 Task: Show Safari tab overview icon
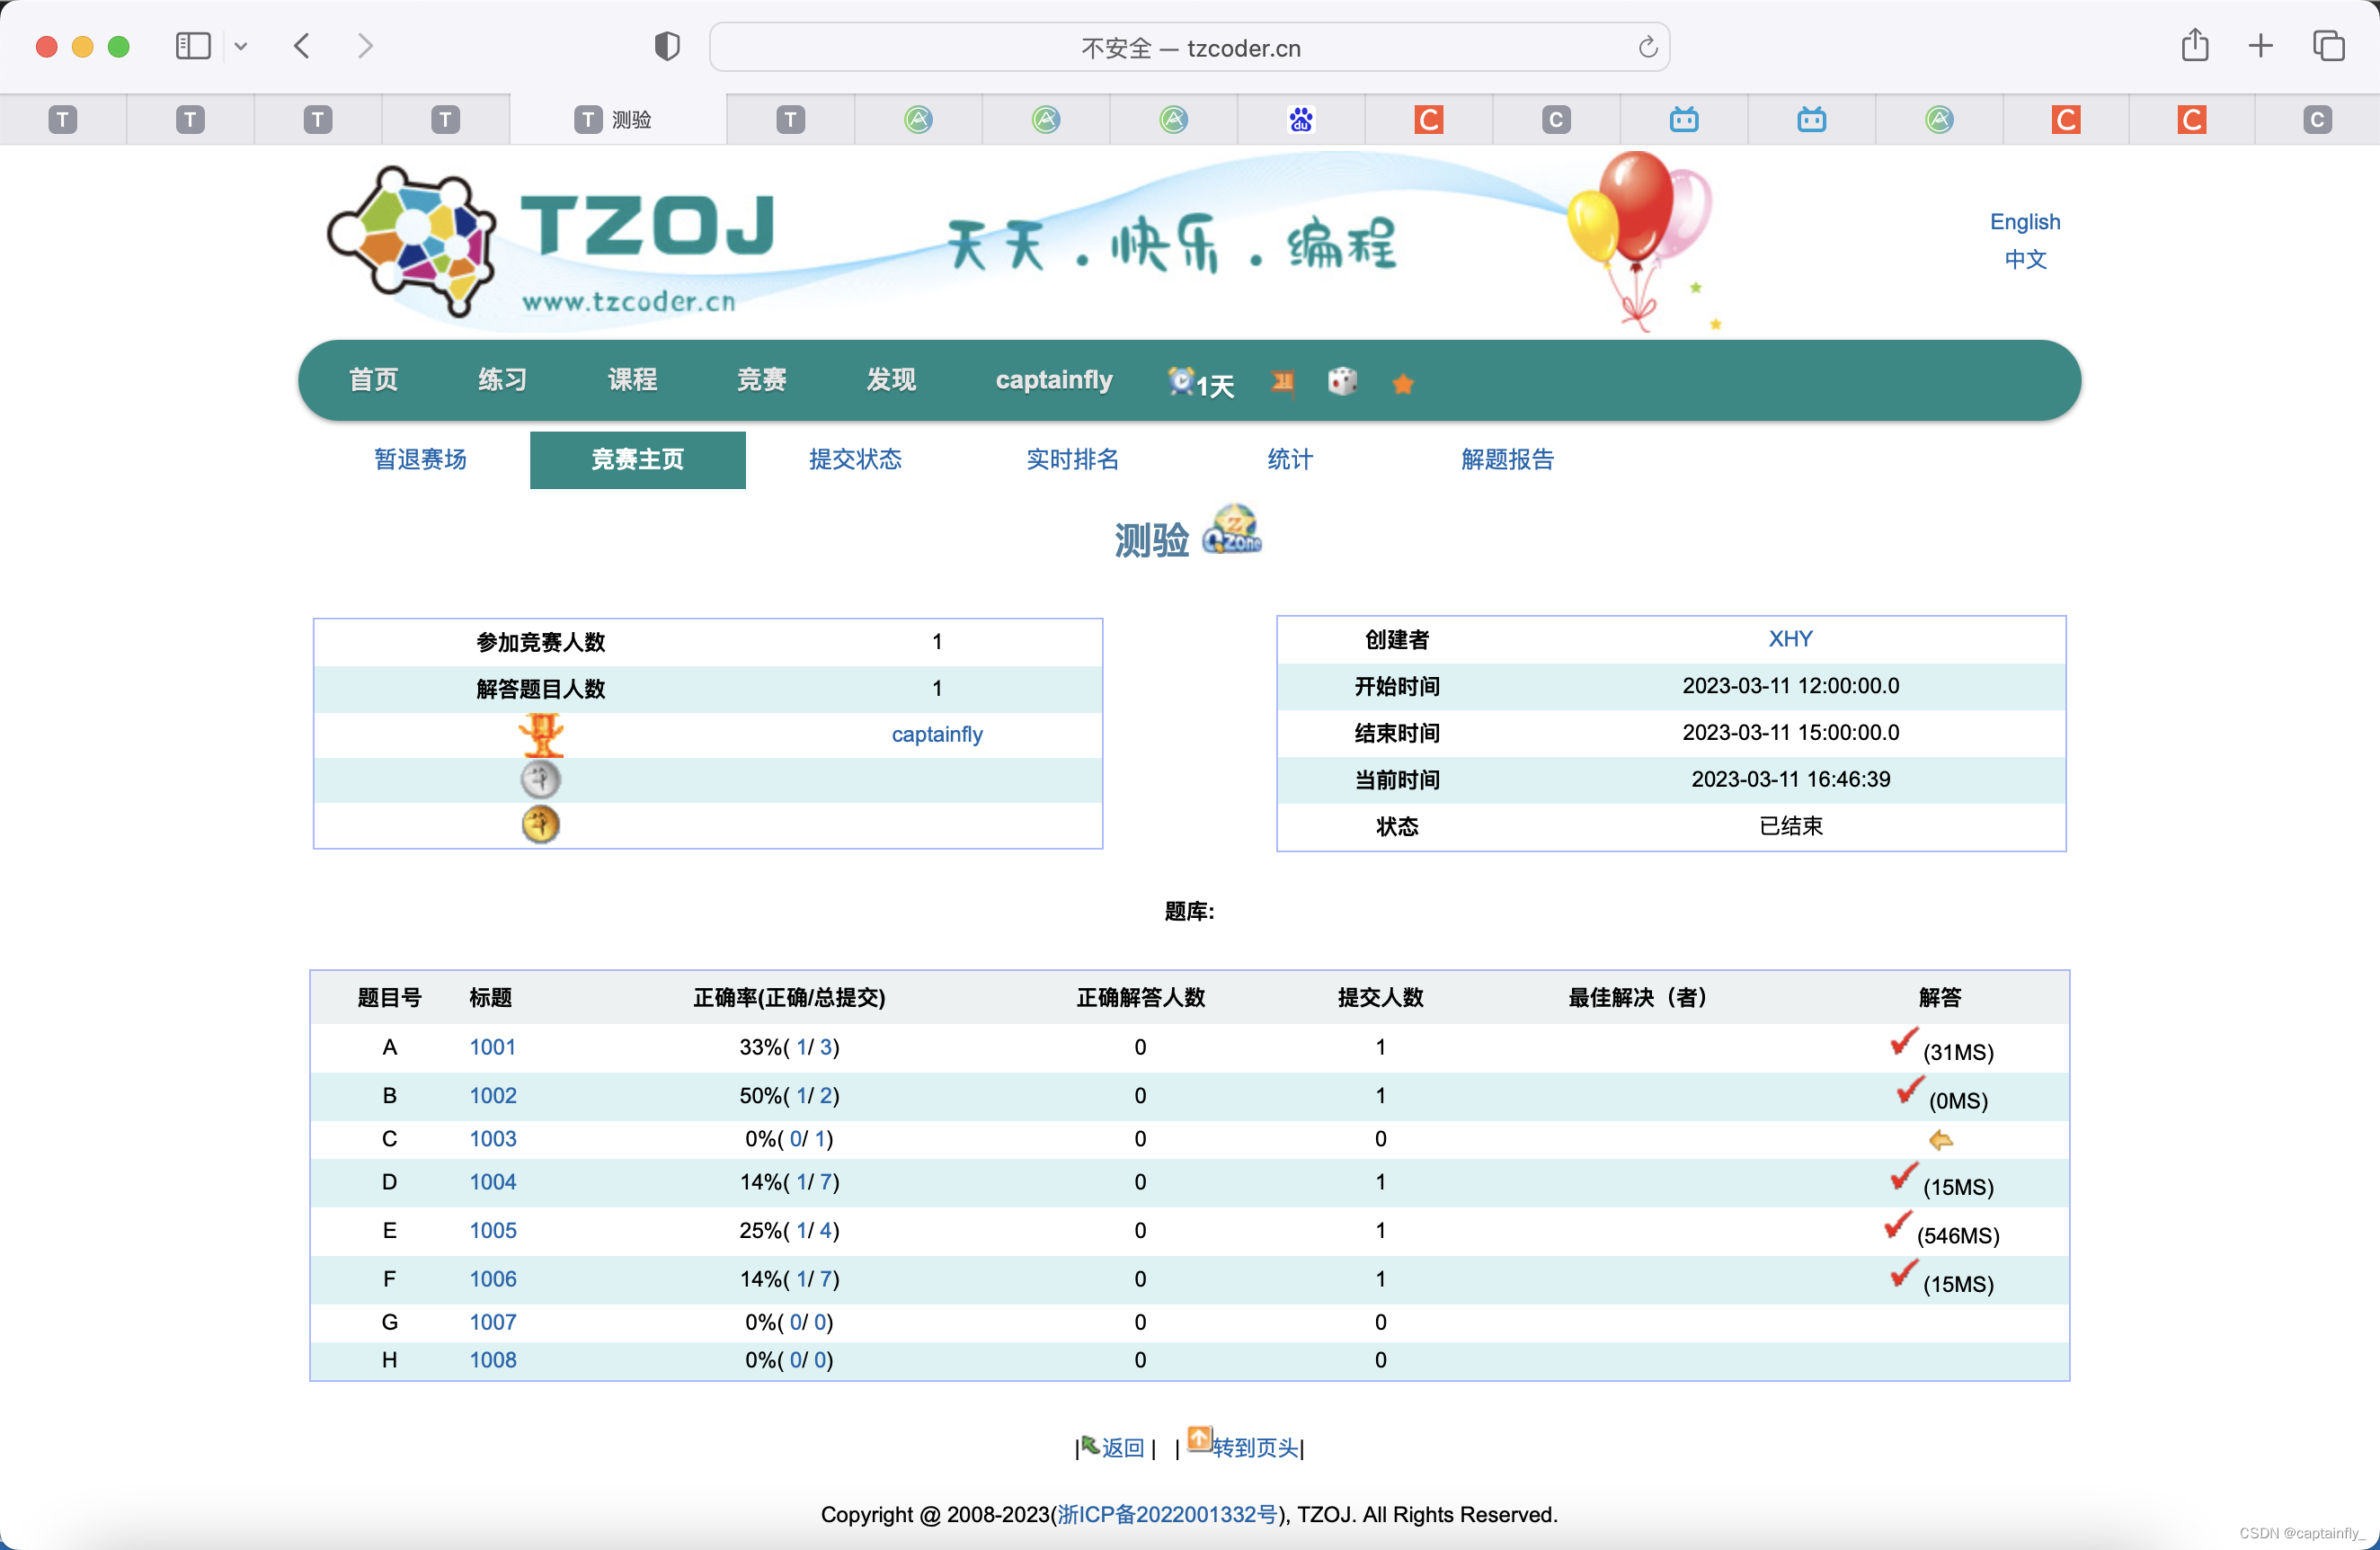coord(2328,46)
